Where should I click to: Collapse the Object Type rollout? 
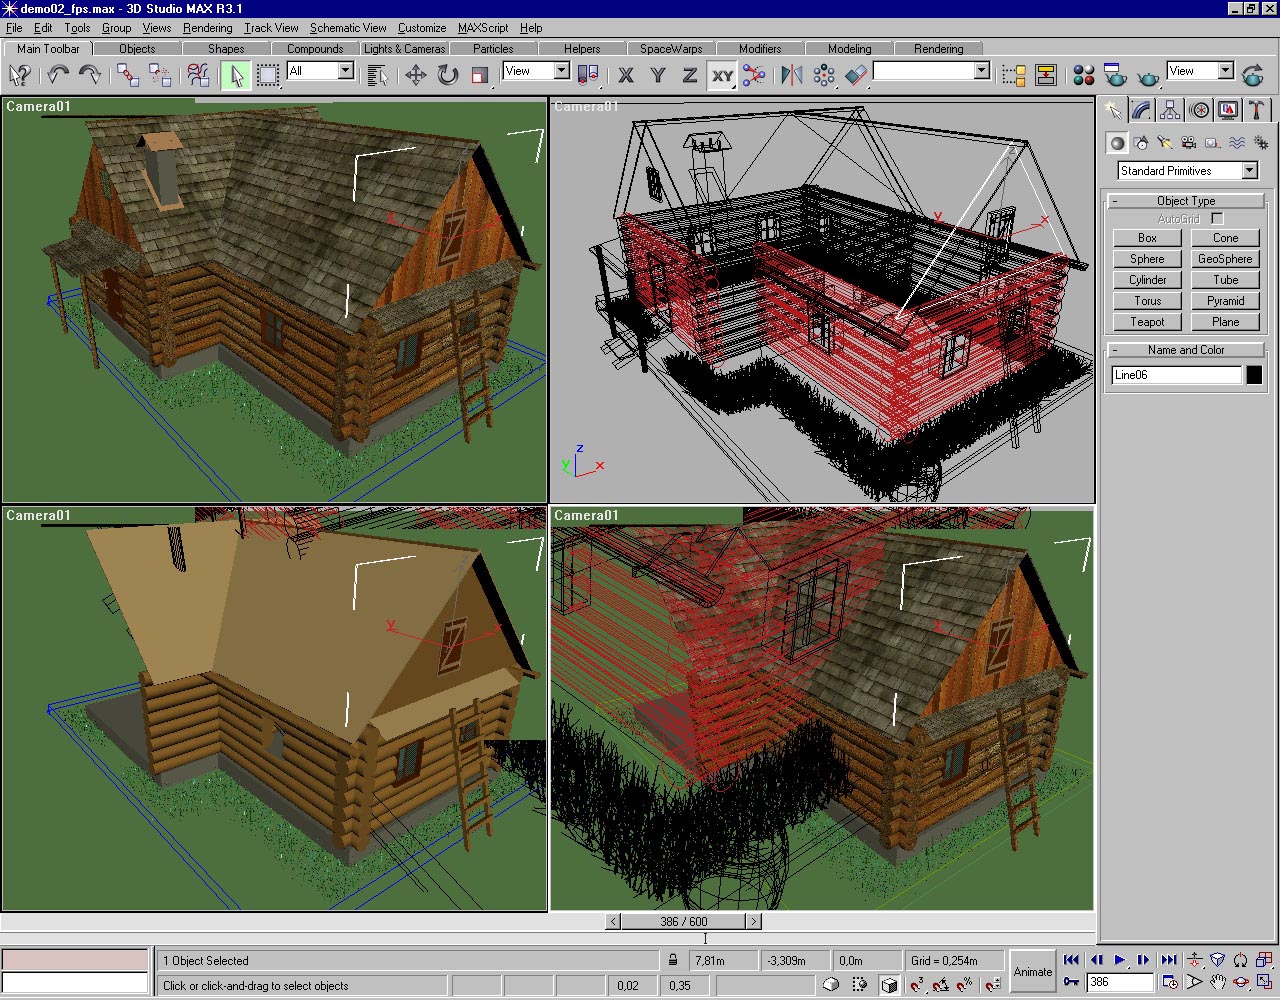(x=1186, y=201)
